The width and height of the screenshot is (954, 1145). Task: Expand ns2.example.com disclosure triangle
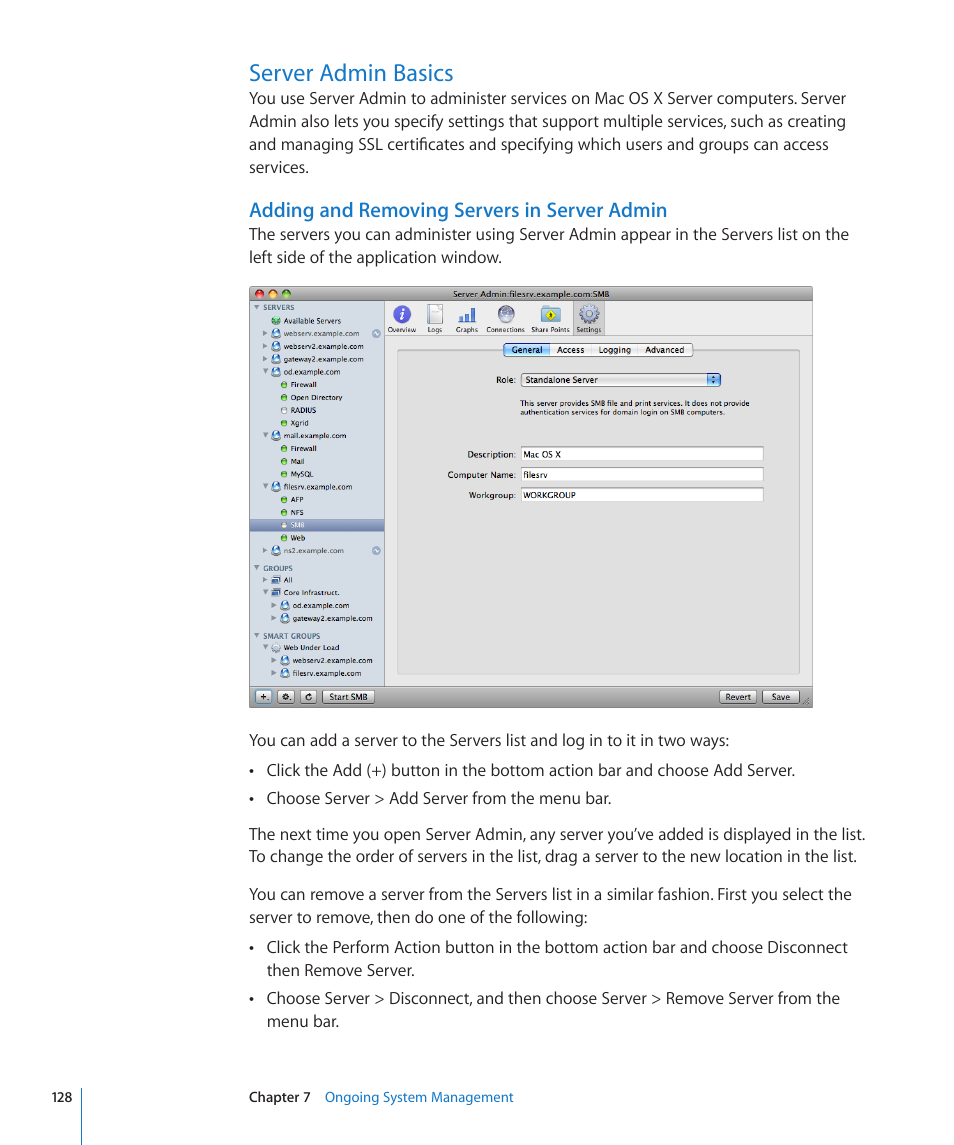click(265, 551)
